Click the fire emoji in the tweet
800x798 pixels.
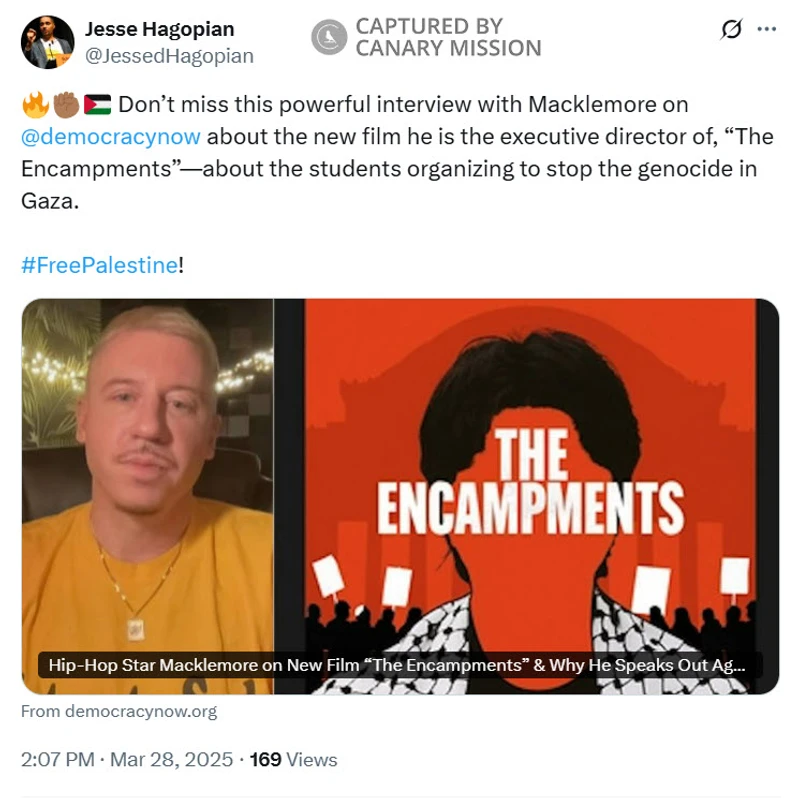(x=36, y=105)
